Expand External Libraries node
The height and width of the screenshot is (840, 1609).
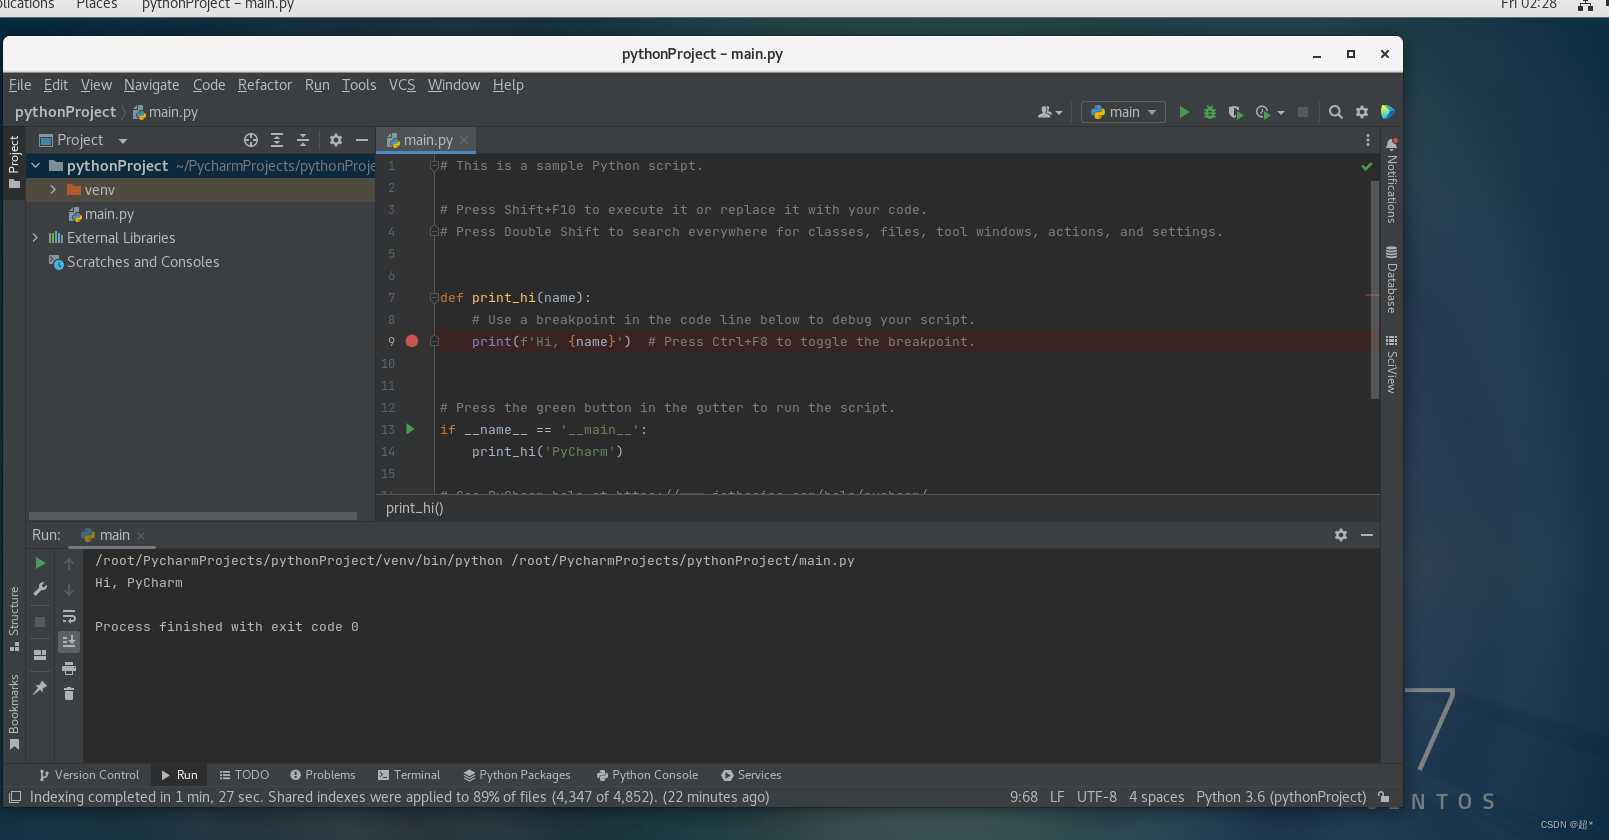coord(36,238)
